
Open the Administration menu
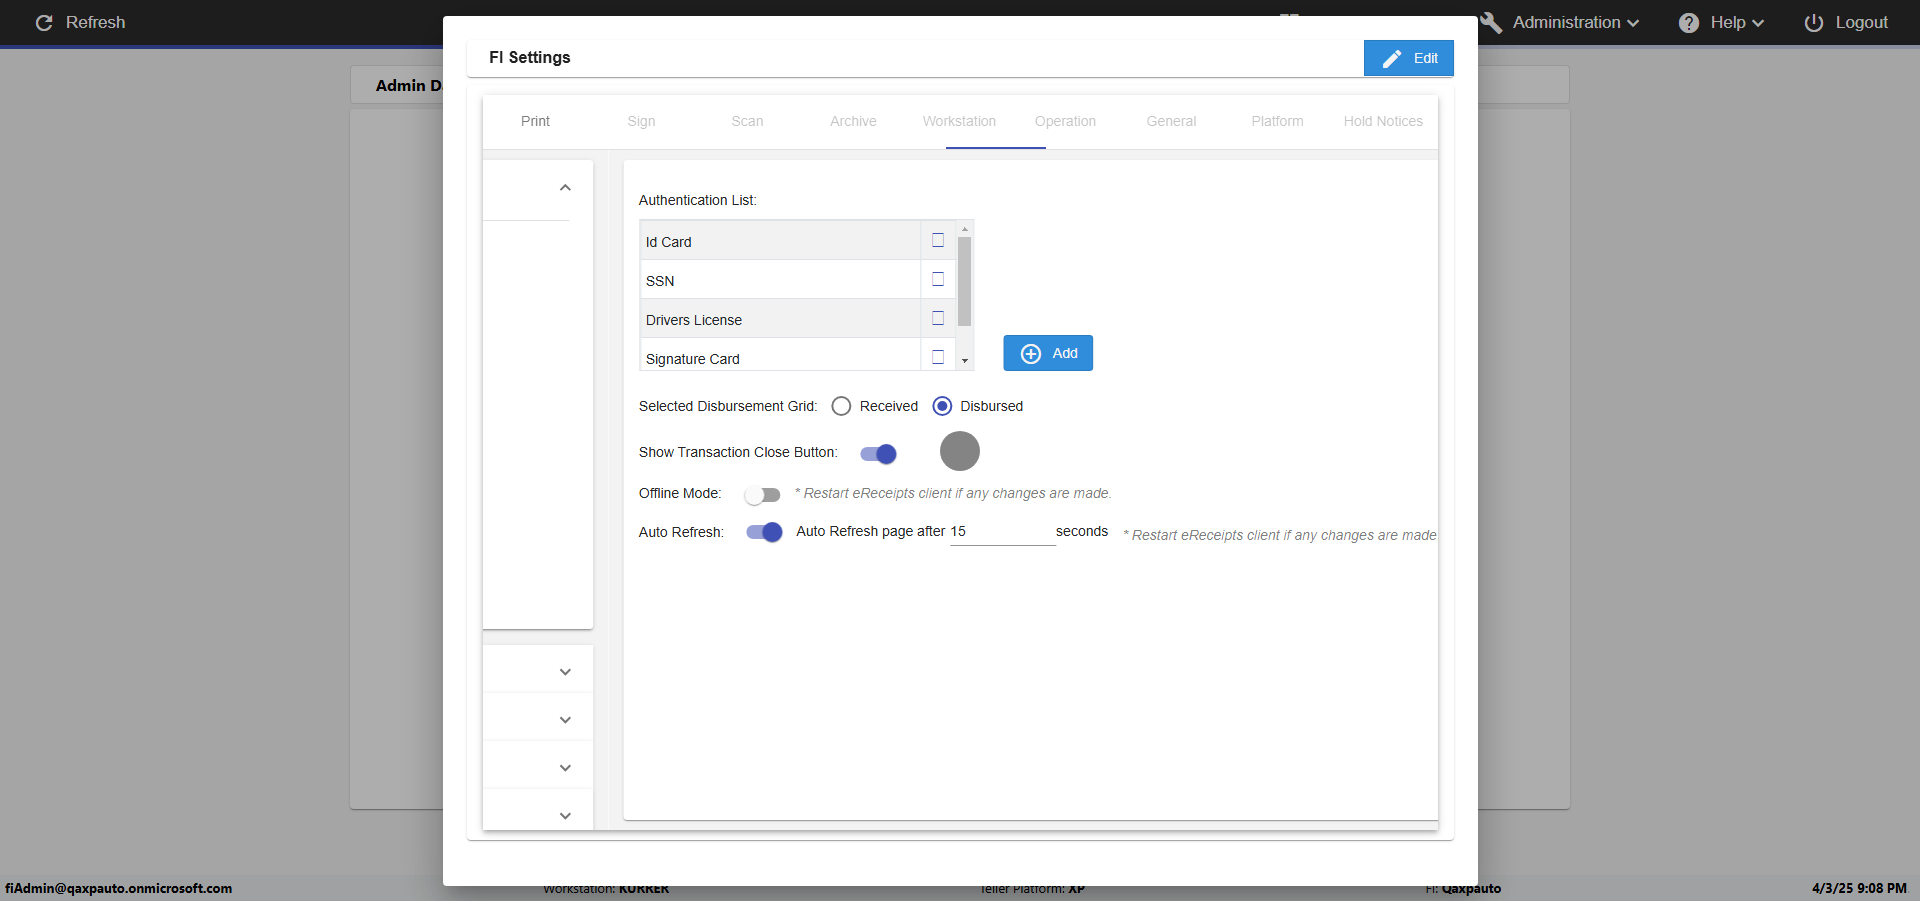click(1560, 22)
